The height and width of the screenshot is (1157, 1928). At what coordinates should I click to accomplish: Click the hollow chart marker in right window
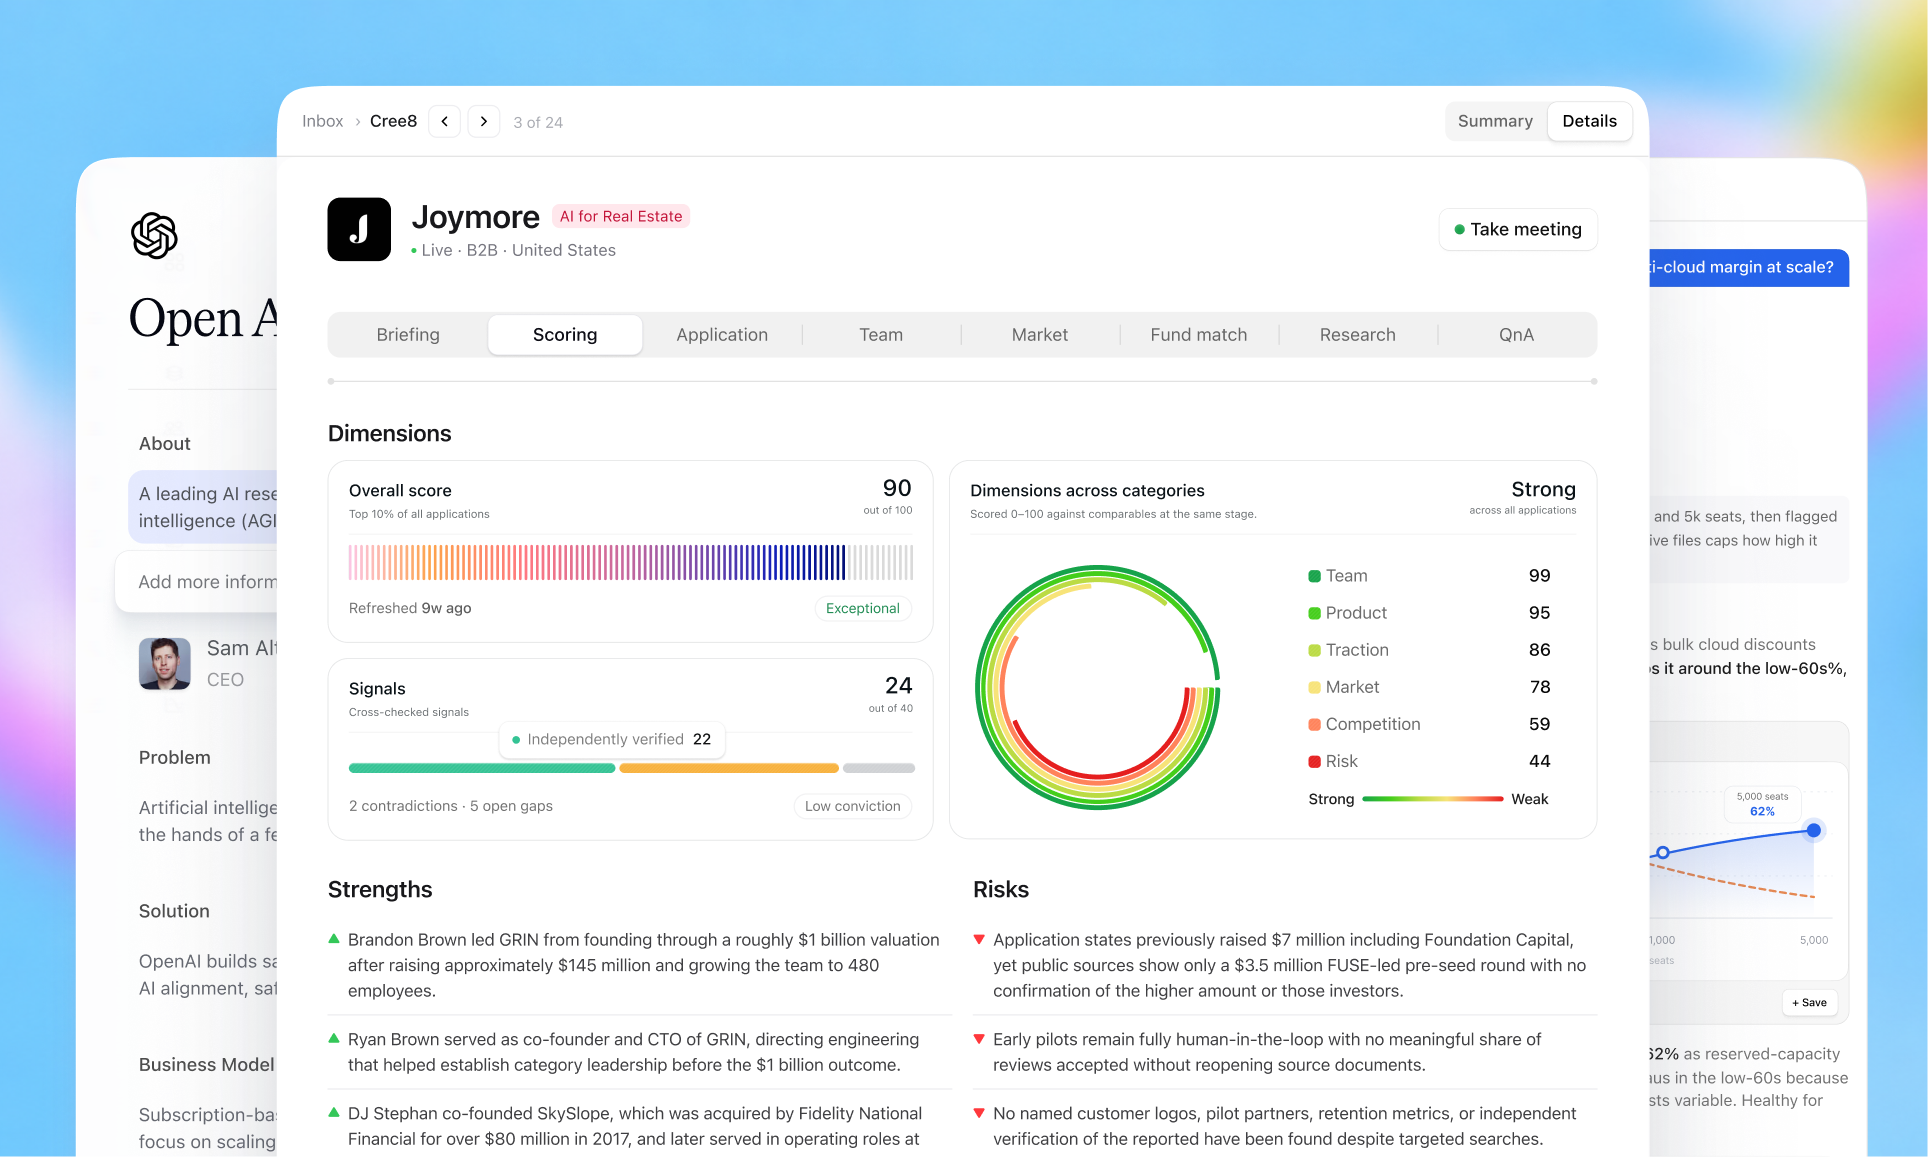tap(1663, 853)
